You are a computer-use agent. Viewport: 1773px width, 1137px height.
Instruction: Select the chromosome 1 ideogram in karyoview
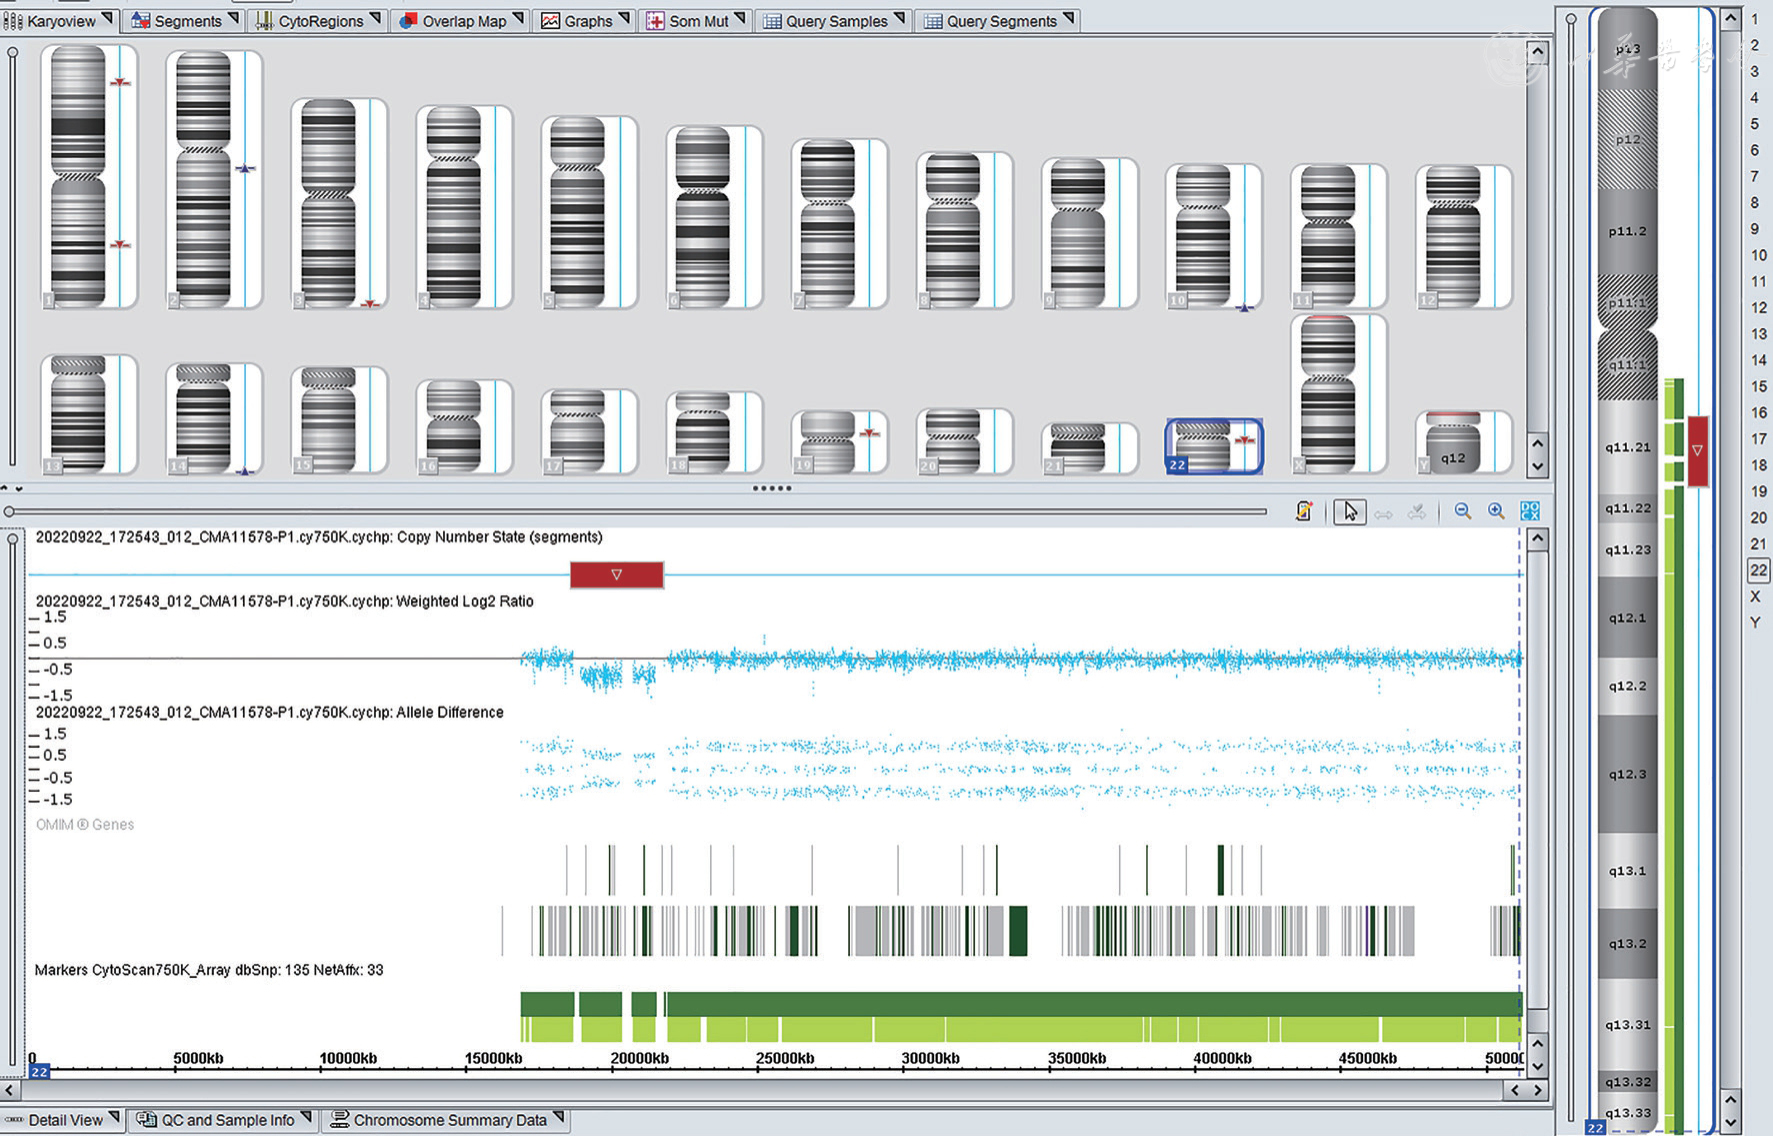[x=78, y=175]
